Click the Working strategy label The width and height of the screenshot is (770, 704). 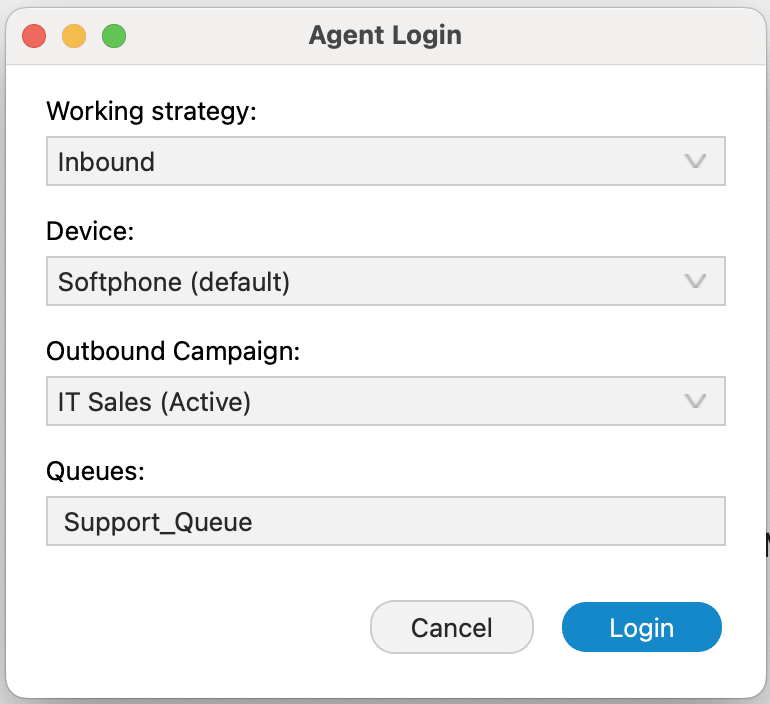(151, 111)
